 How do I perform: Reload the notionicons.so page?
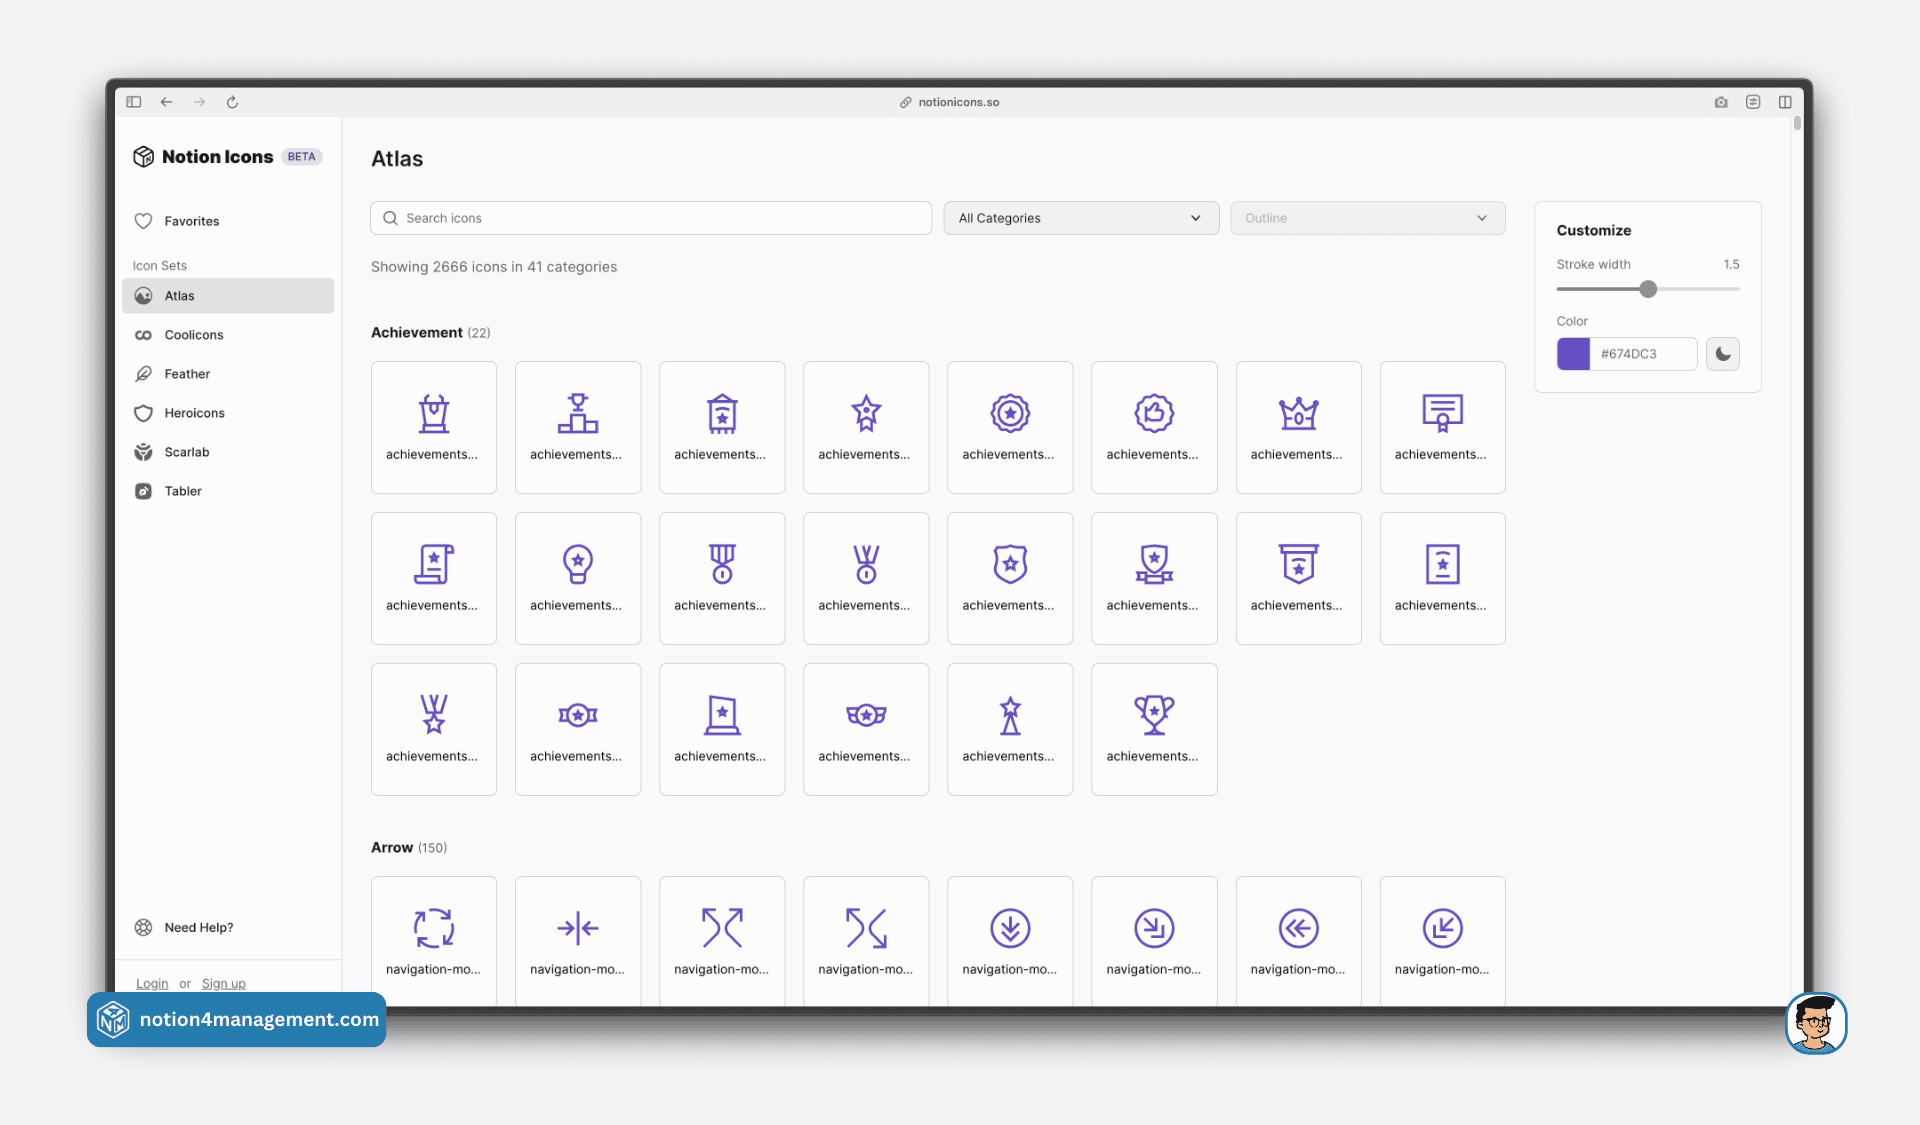pyautogui.click(x=232, y=102)
